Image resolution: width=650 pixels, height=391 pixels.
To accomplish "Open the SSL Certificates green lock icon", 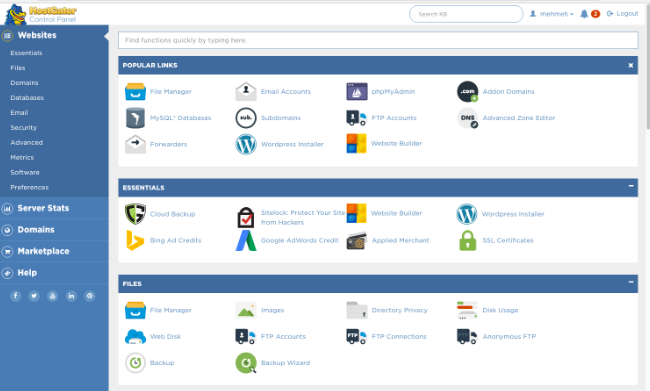I will tap(468, 240).
